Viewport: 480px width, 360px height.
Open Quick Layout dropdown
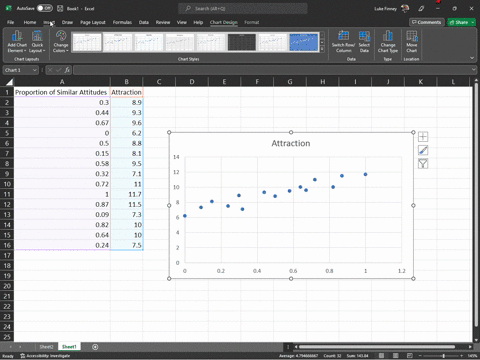tap(37, 42)
